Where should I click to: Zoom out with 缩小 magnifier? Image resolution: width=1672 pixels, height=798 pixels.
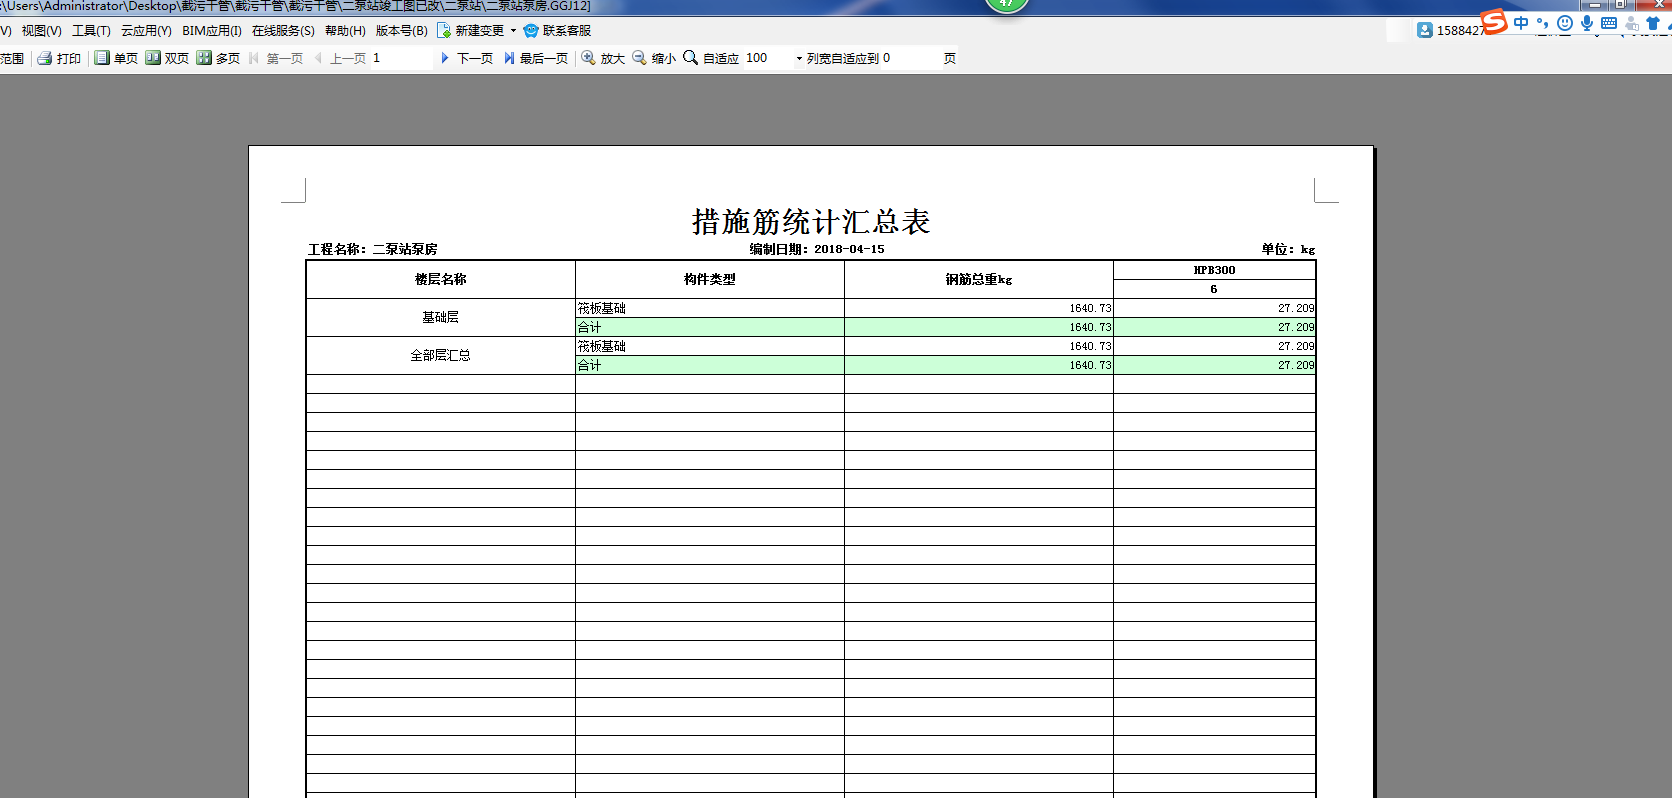(639, 58)
